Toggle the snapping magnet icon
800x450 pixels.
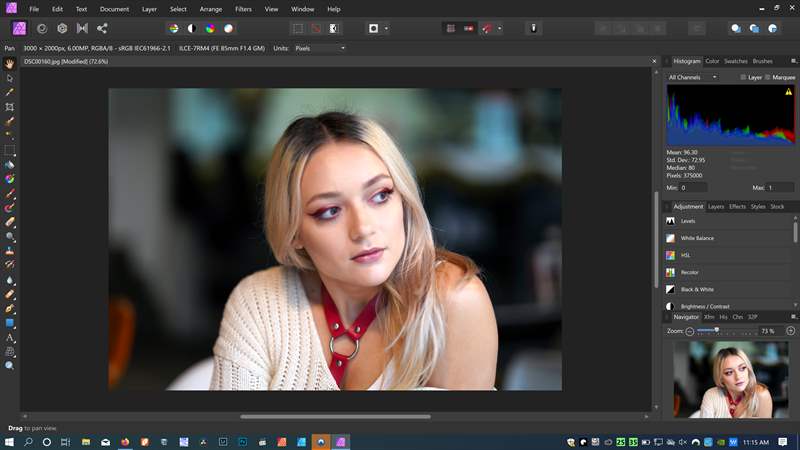coord(487,29)
